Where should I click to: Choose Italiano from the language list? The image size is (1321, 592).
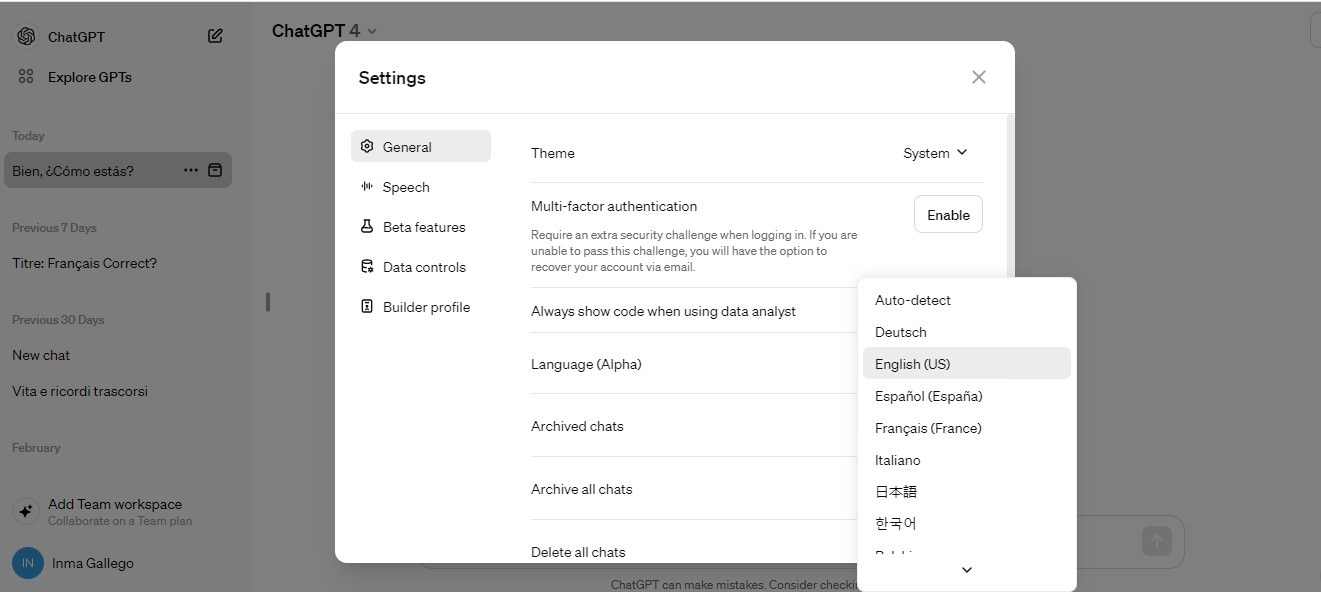[x=967, y=460]
